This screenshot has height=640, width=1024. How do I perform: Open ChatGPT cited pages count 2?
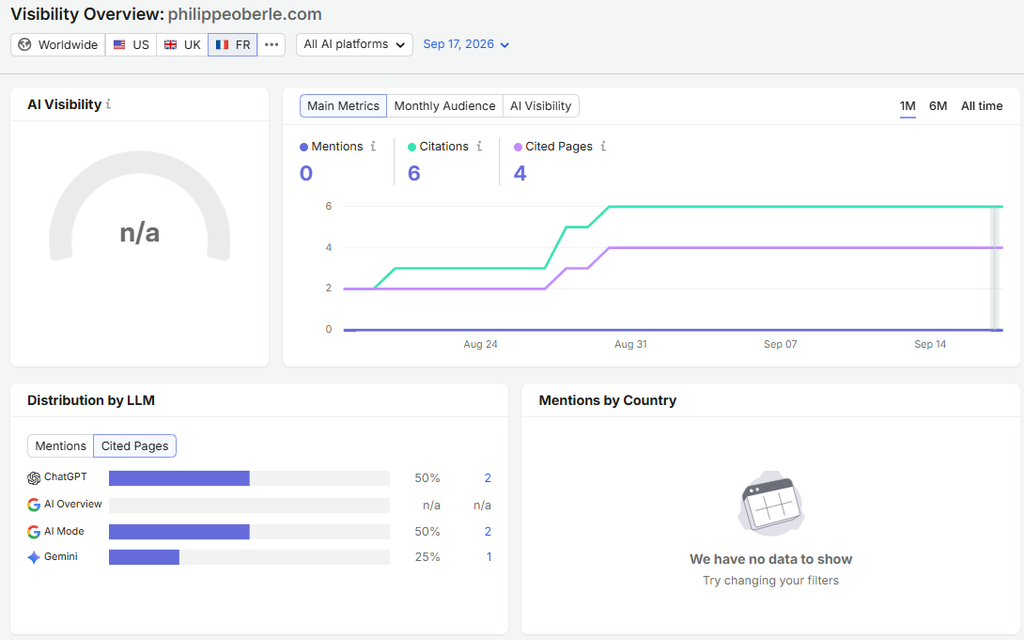488,478
